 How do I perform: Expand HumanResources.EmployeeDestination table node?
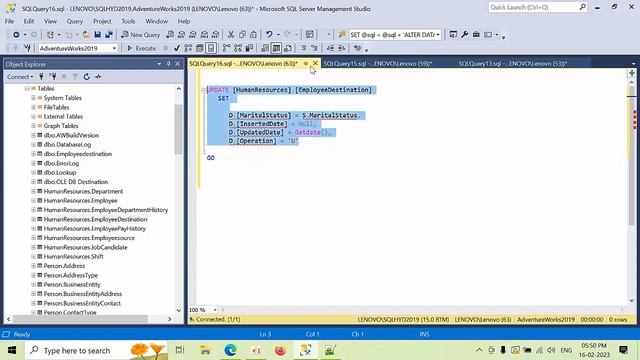tap(33, 219)
